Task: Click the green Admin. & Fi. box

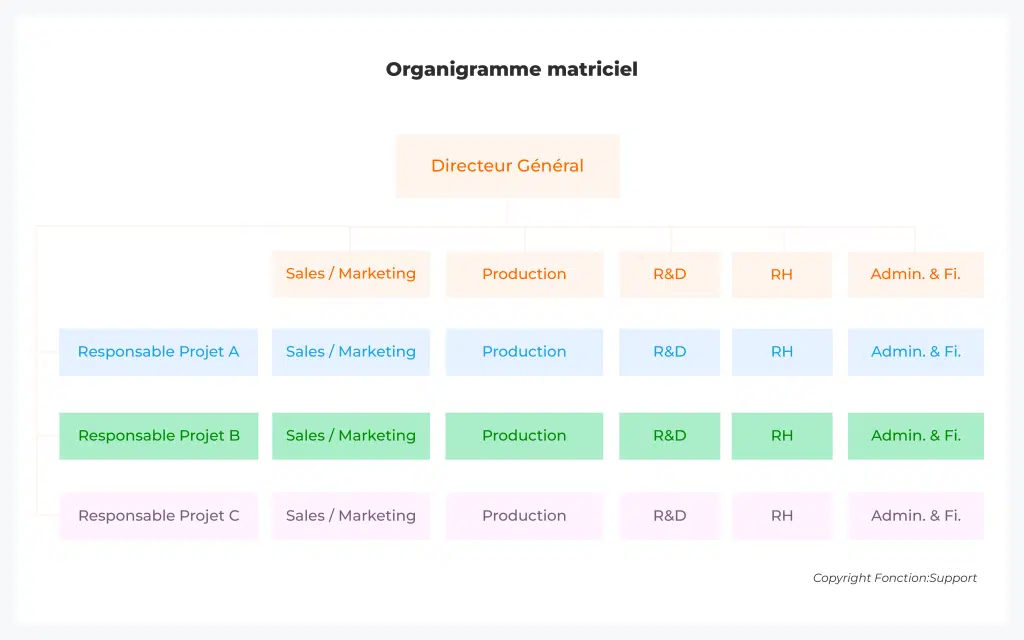Action: click(916, 436)
